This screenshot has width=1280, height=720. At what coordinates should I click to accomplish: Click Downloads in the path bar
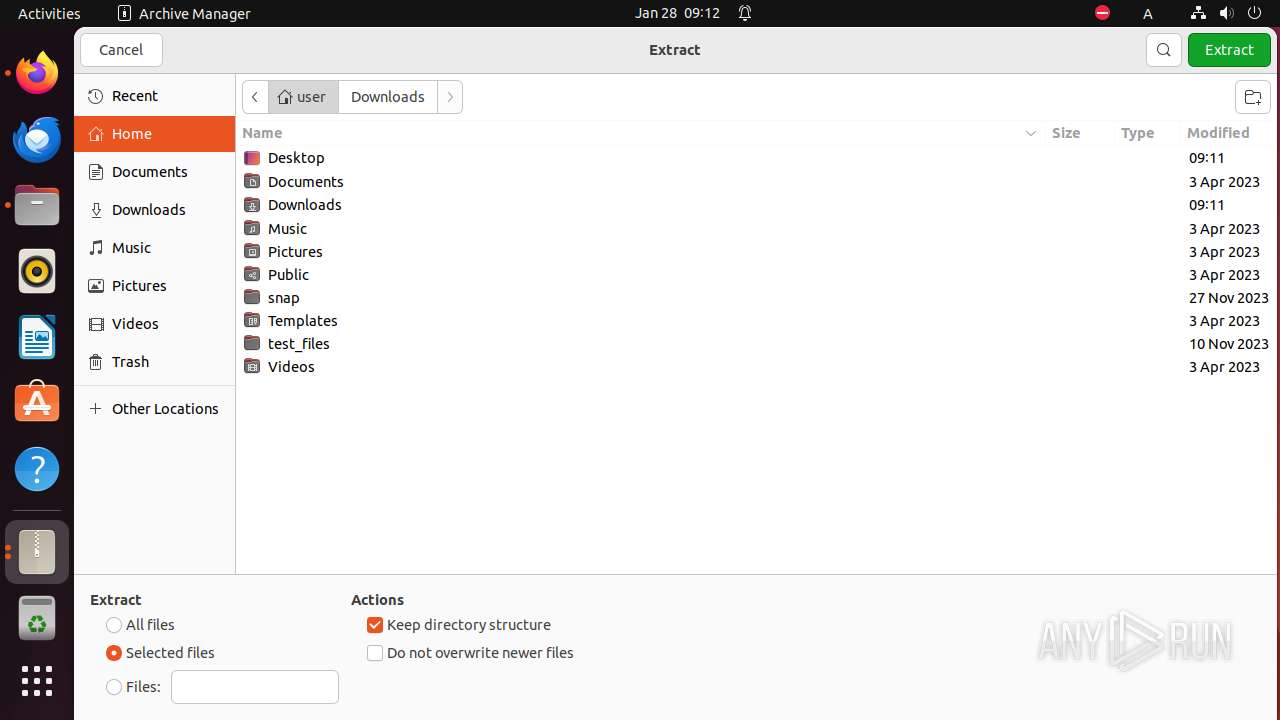coord(388,97)
